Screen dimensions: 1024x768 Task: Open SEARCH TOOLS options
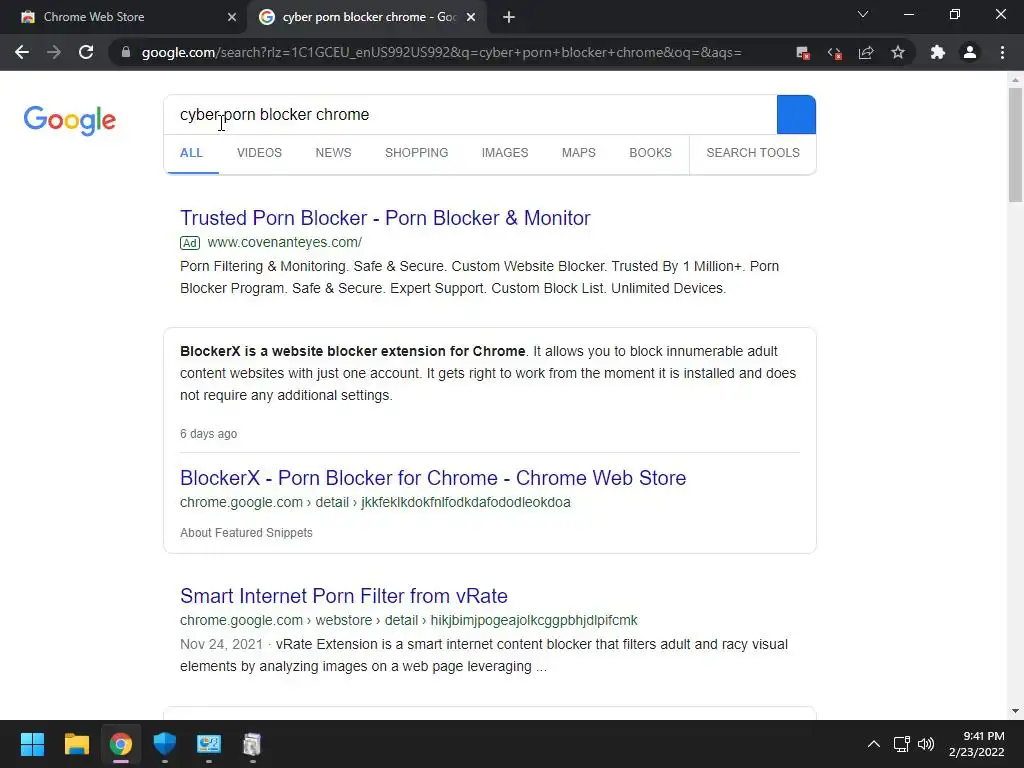(x=753, y=153)
